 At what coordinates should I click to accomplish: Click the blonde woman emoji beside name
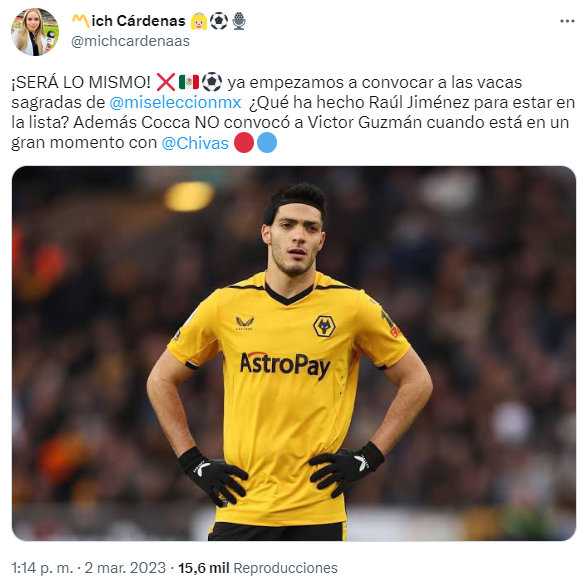click(x=199, y=21)
